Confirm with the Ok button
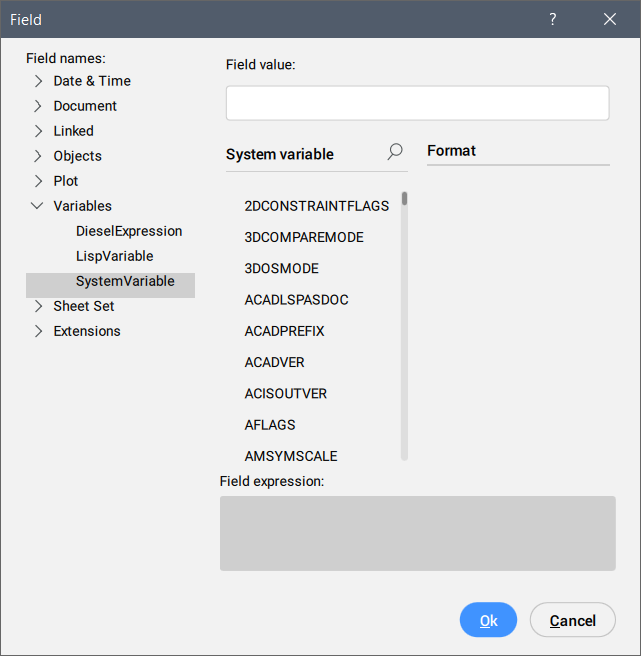This screenshot has height=656, width=641. click(488, 621)
